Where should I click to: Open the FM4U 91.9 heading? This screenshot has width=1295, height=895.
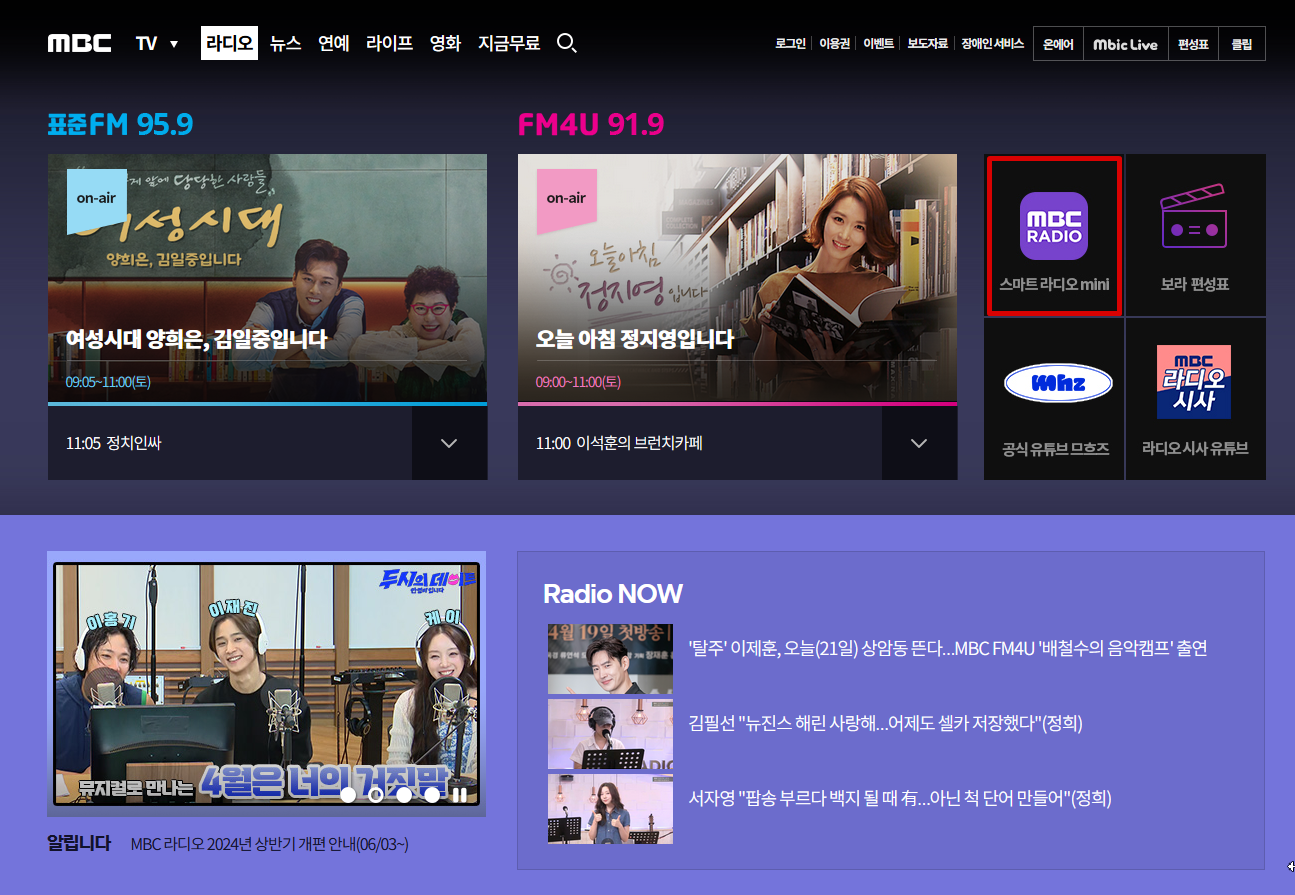(x=591, y=125)
